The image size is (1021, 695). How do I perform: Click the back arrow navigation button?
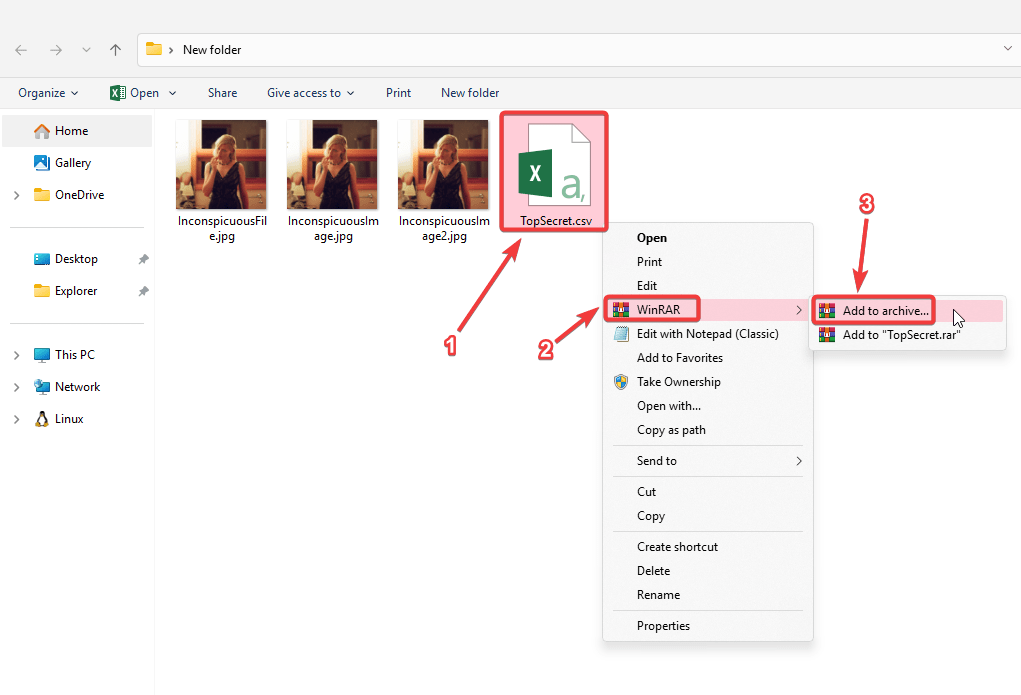tap(21, 50)
